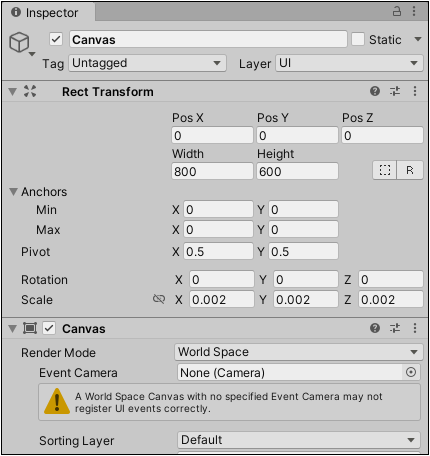Click the Width field showing 800

pos(212,171)
